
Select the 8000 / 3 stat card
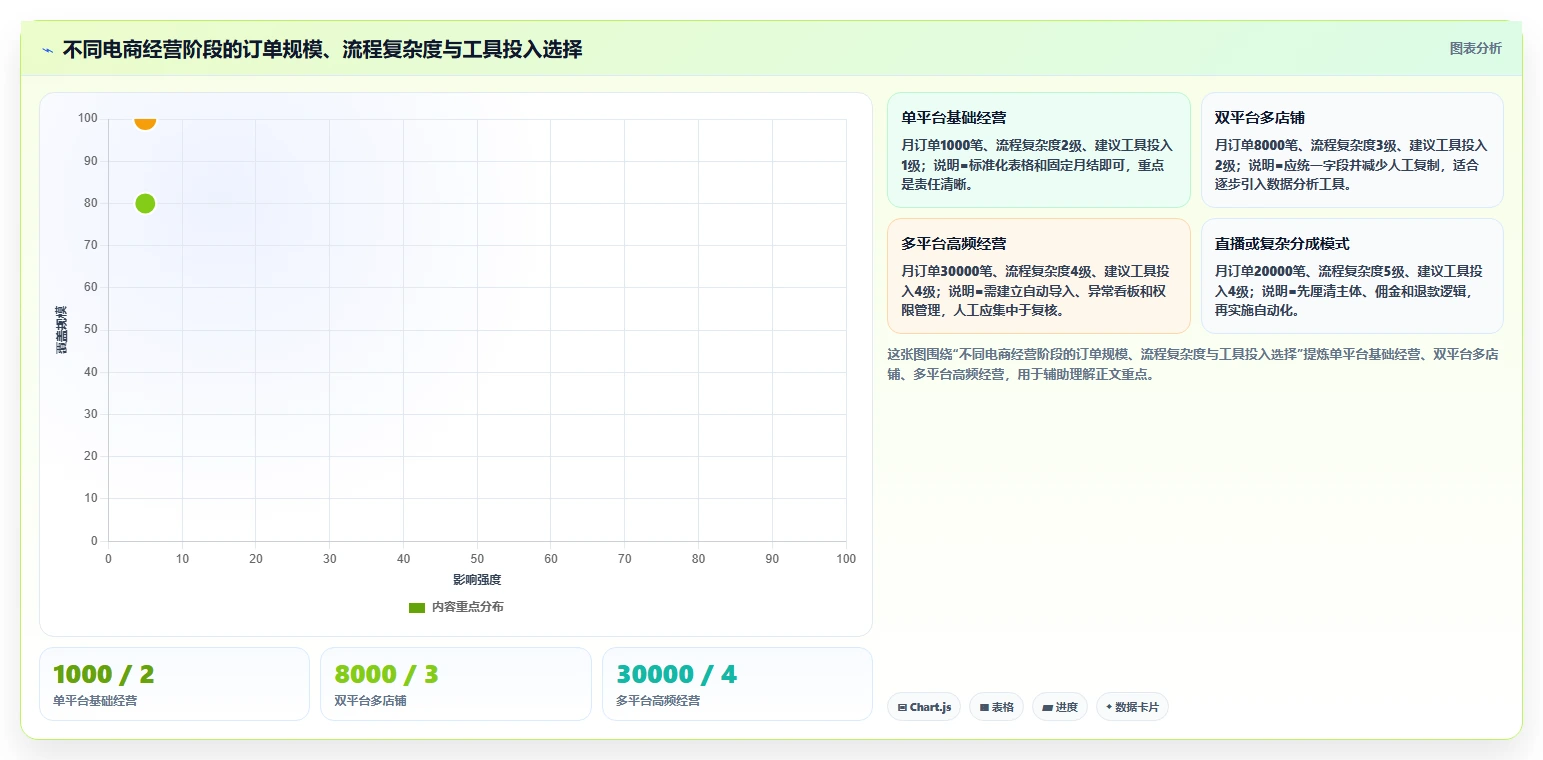(x=455, y=684)
